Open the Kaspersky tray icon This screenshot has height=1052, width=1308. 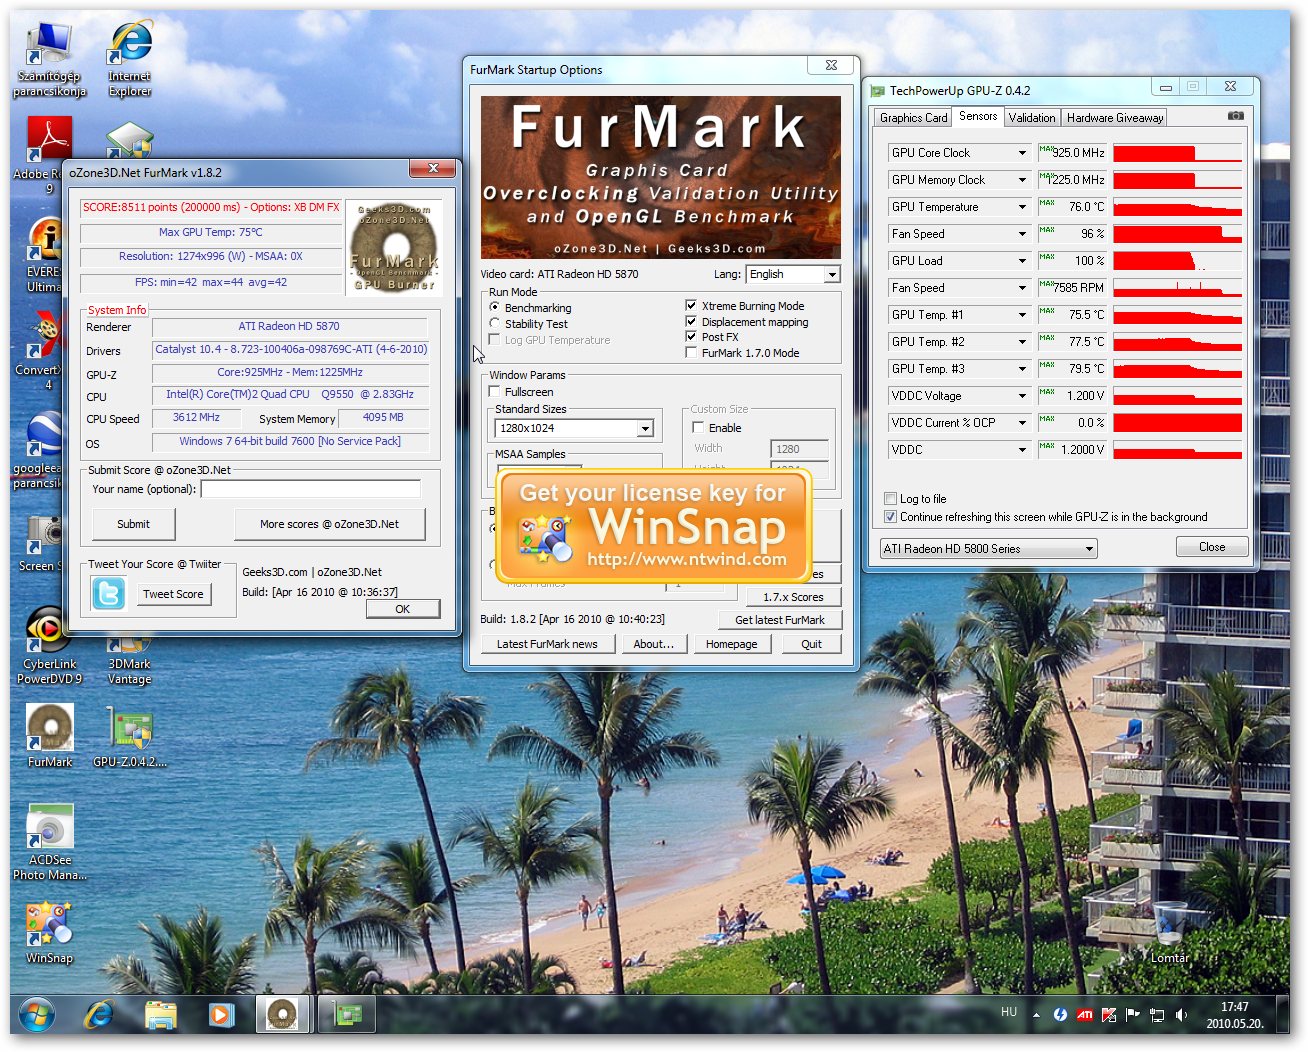1109,1015
